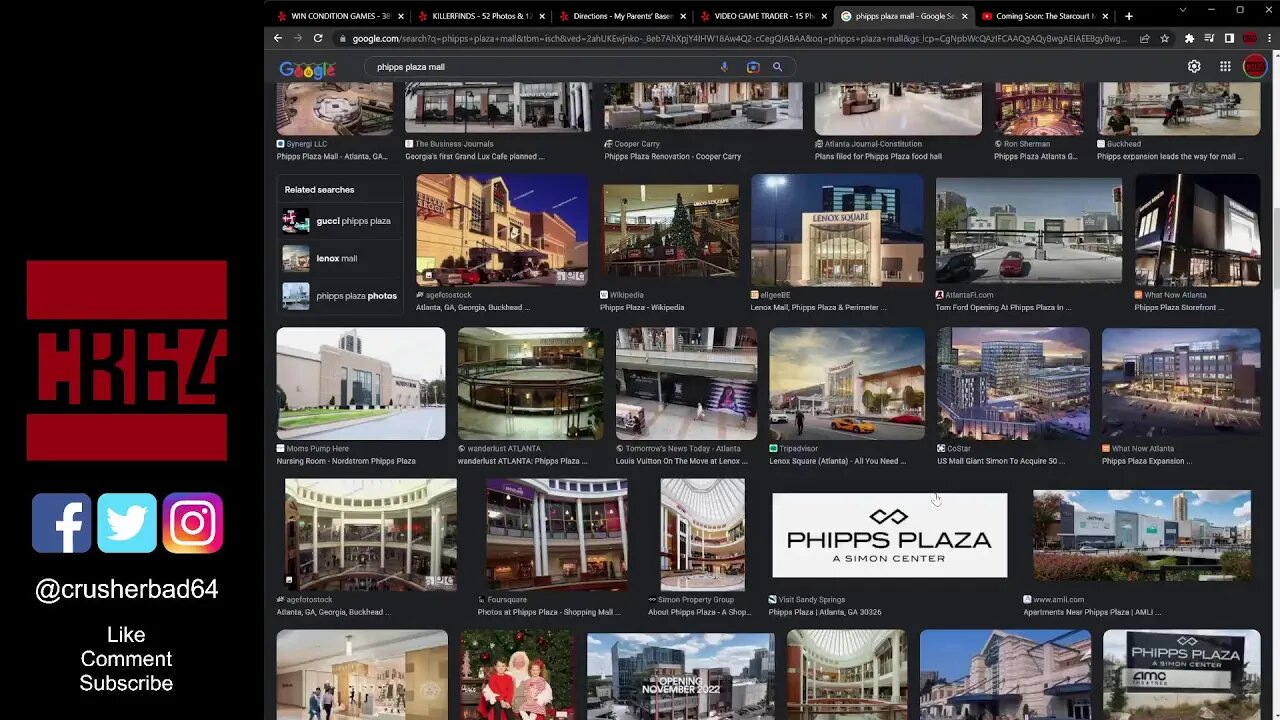The width and height of the screenshot is (1280, 720).
Task: Switch to the KILLERFINDS tab
Action: click(480, 16)
